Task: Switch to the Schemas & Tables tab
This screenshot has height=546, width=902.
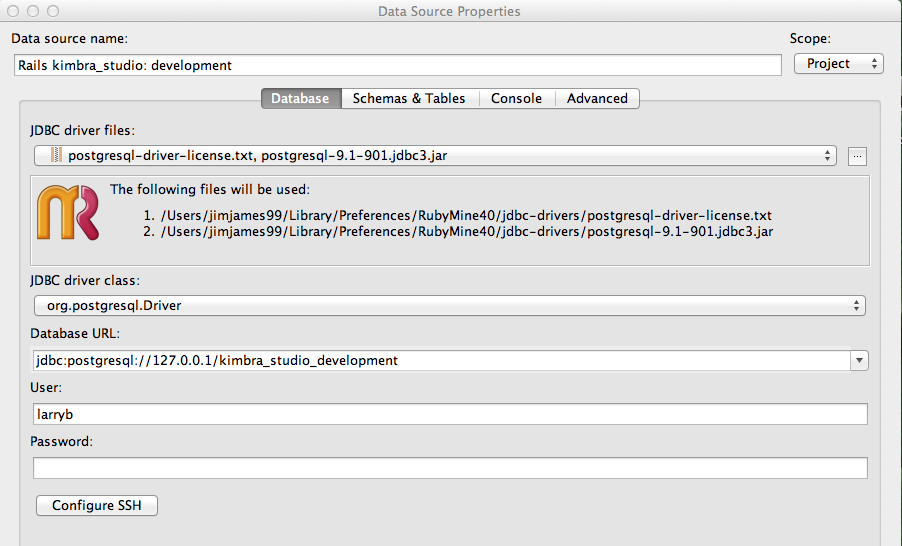Action: point(409,98)
